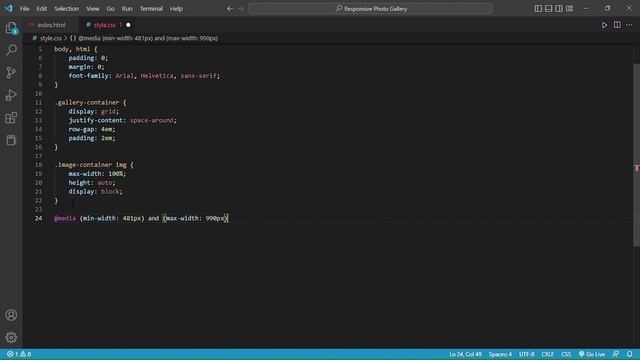Click on 'display: block;' line
The width and height of the screenshot is (640, 360).
(x=96, y=192)
